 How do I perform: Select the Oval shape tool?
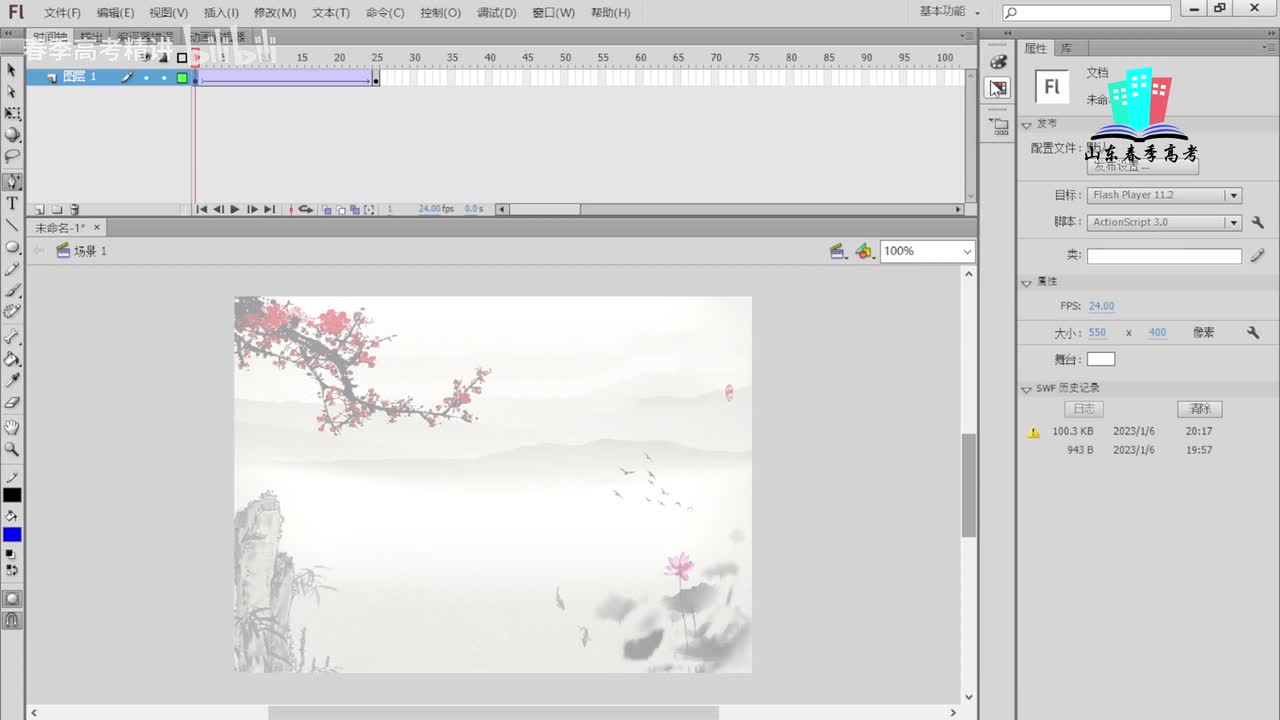(12, 247)
